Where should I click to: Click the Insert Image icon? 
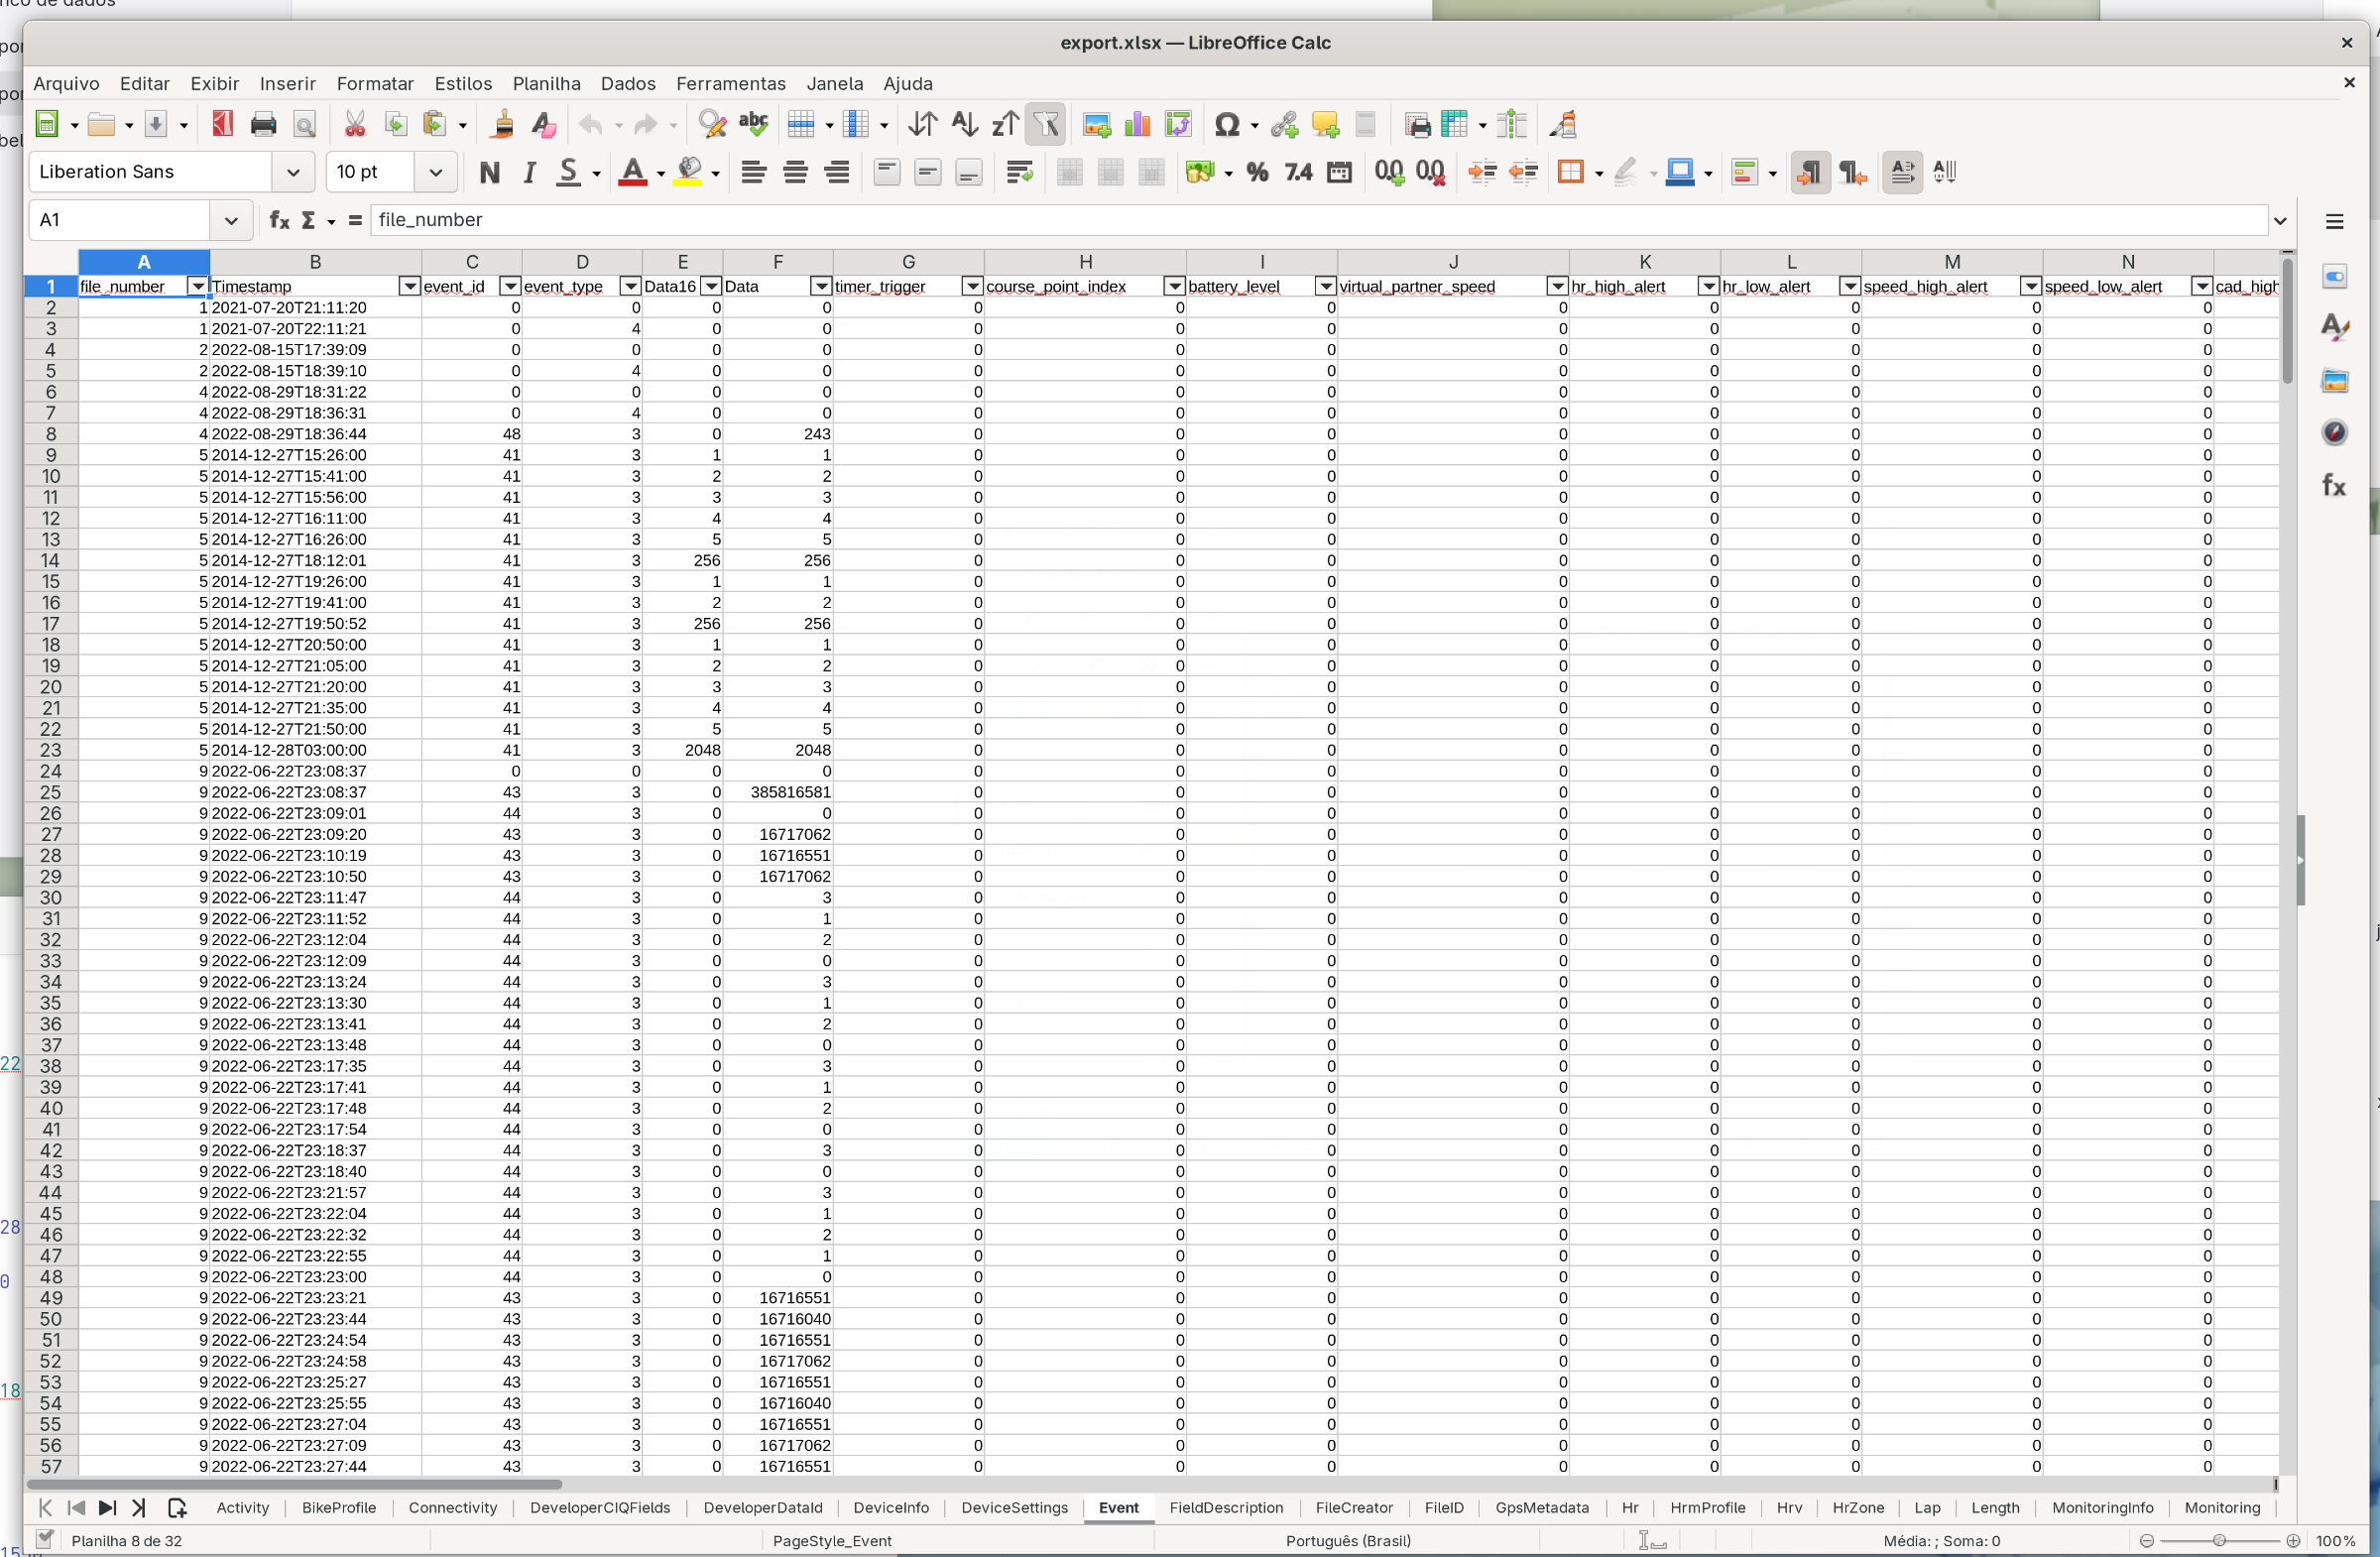pos(1096,124)
